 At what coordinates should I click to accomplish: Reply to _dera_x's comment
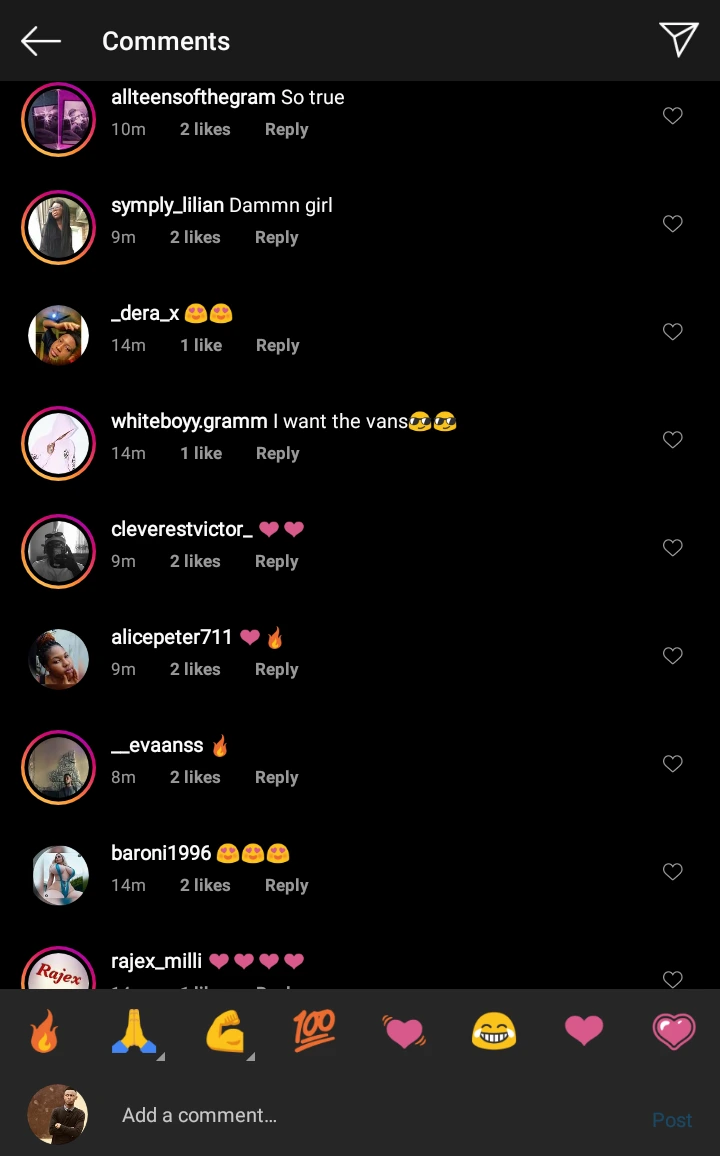tap(277, 346)
